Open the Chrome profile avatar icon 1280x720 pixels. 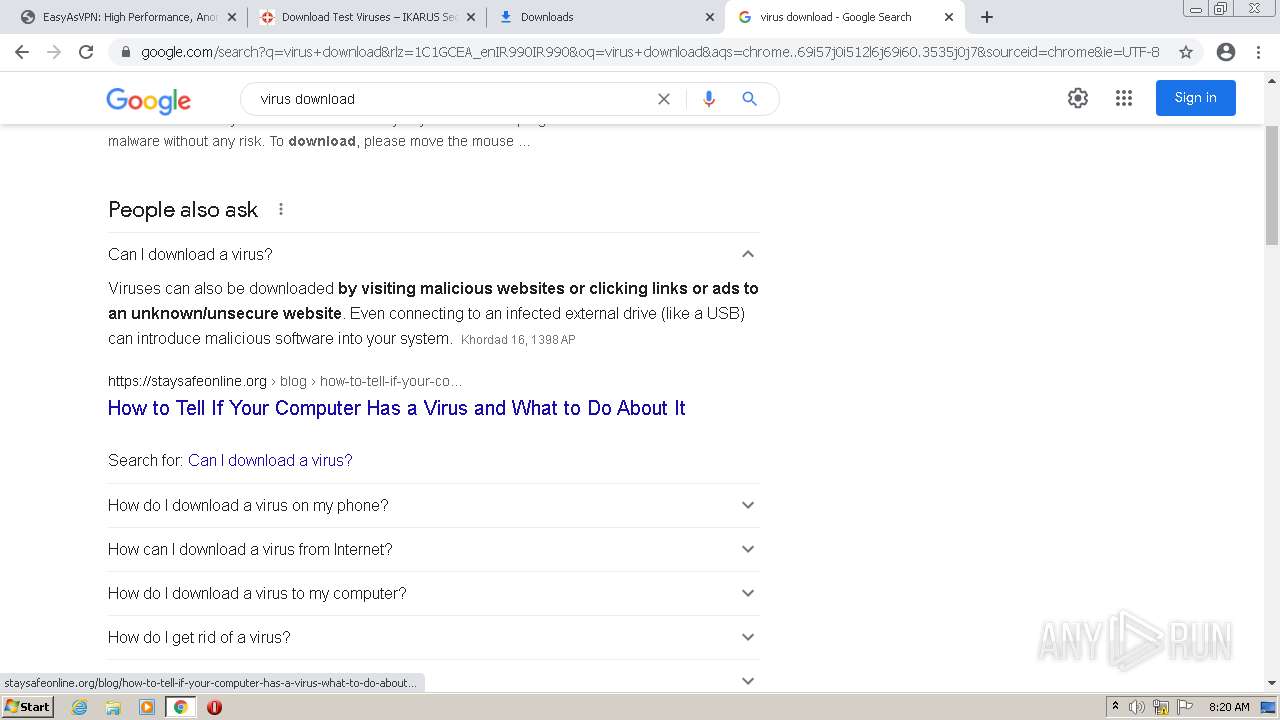click(1226, 52)
